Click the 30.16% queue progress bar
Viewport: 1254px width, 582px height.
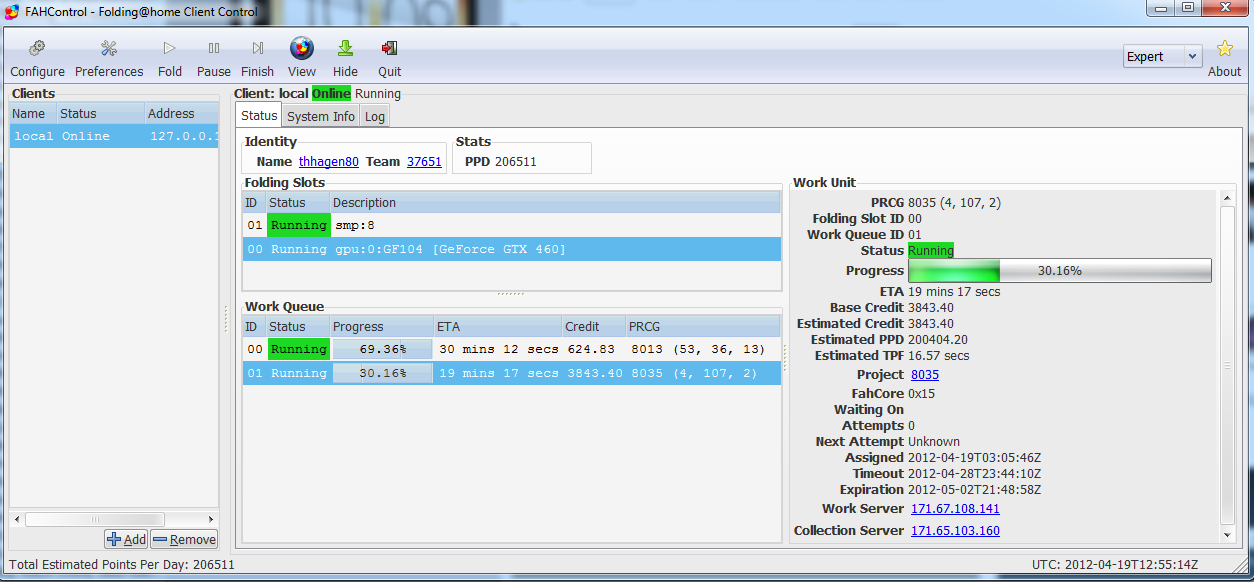coord(382,373)
